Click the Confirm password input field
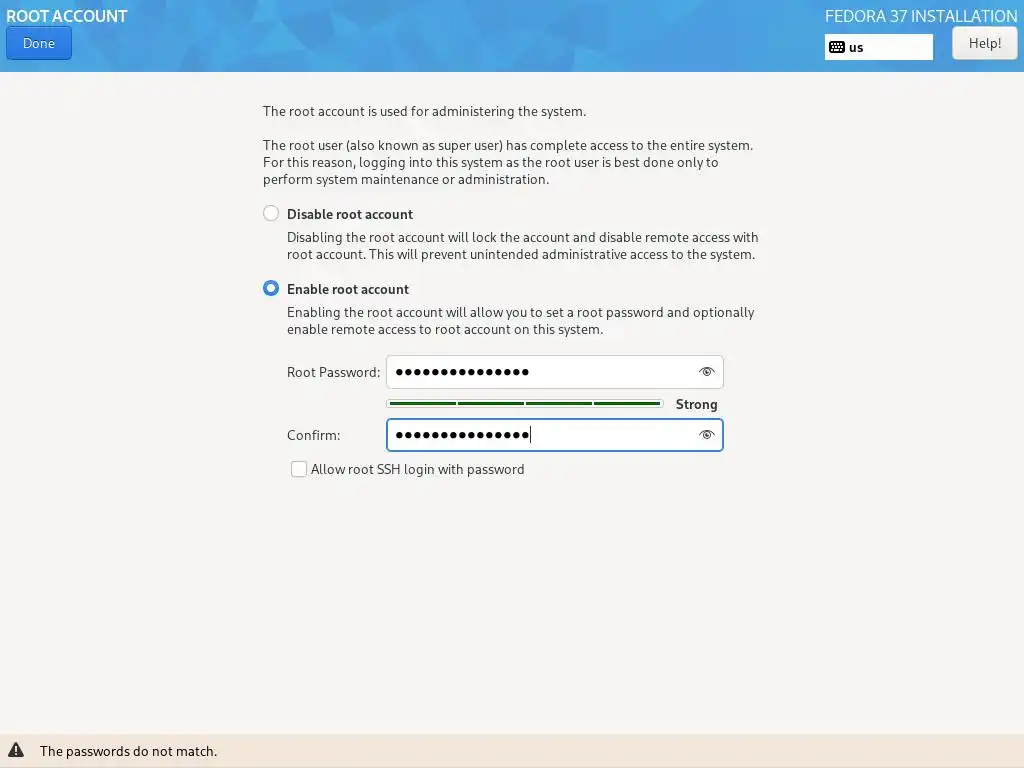The width and height of the screenshot is (1024, 768). click(x=554, y=435)
